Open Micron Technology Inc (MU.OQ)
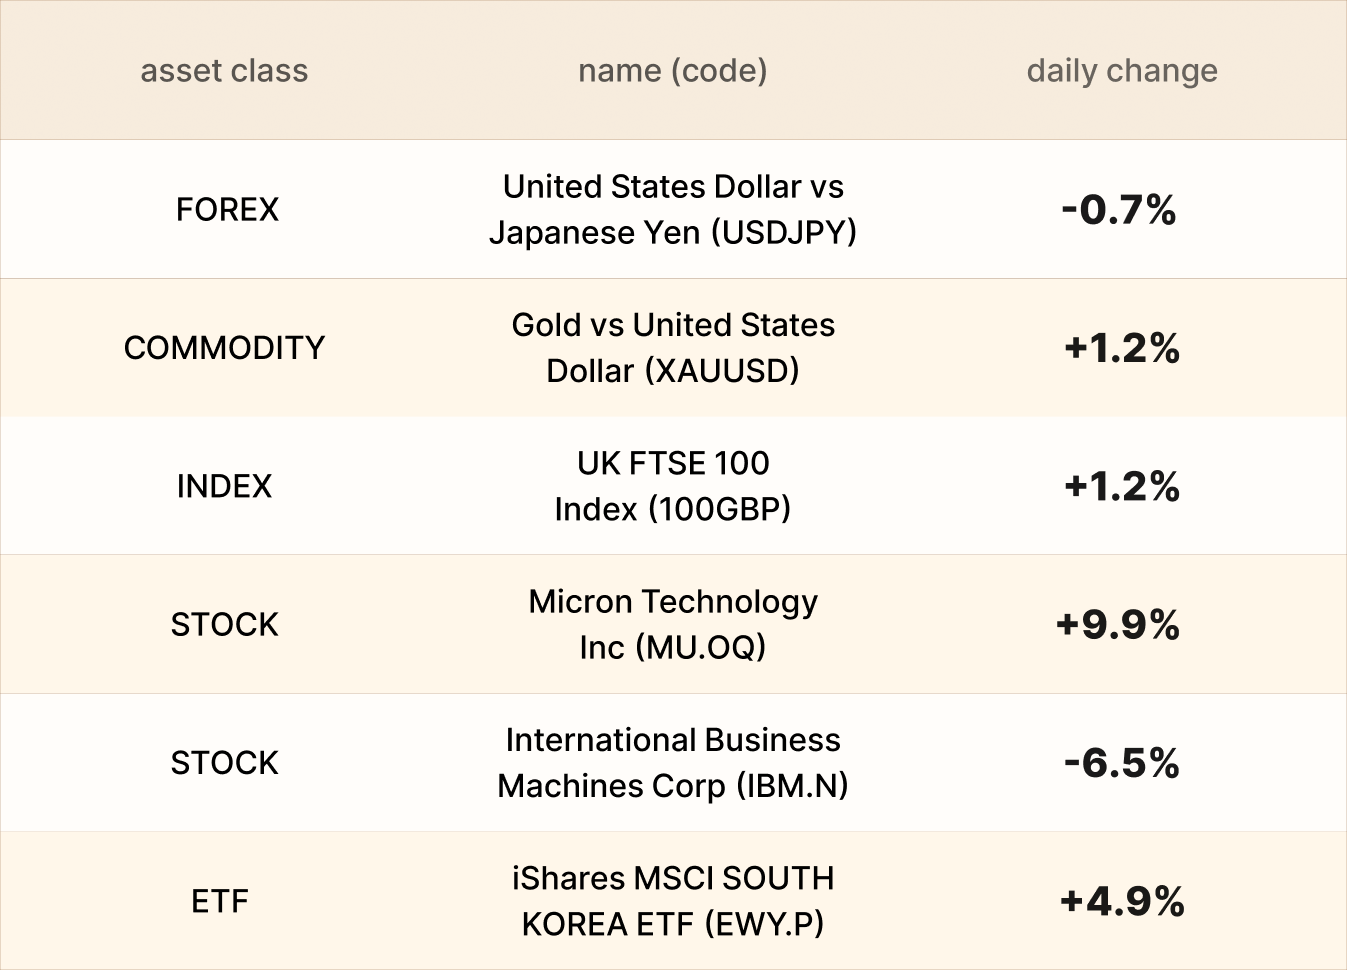 [x=673, y=624]
